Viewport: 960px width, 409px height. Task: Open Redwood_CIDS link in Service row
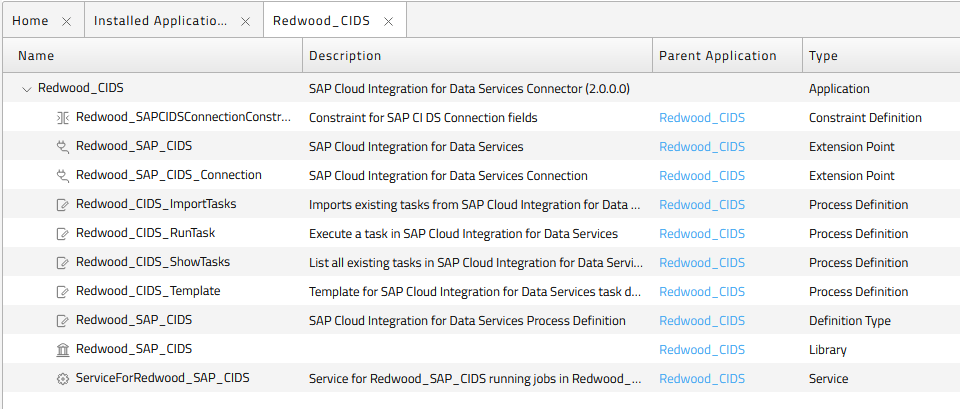click(x=702, y=379)
